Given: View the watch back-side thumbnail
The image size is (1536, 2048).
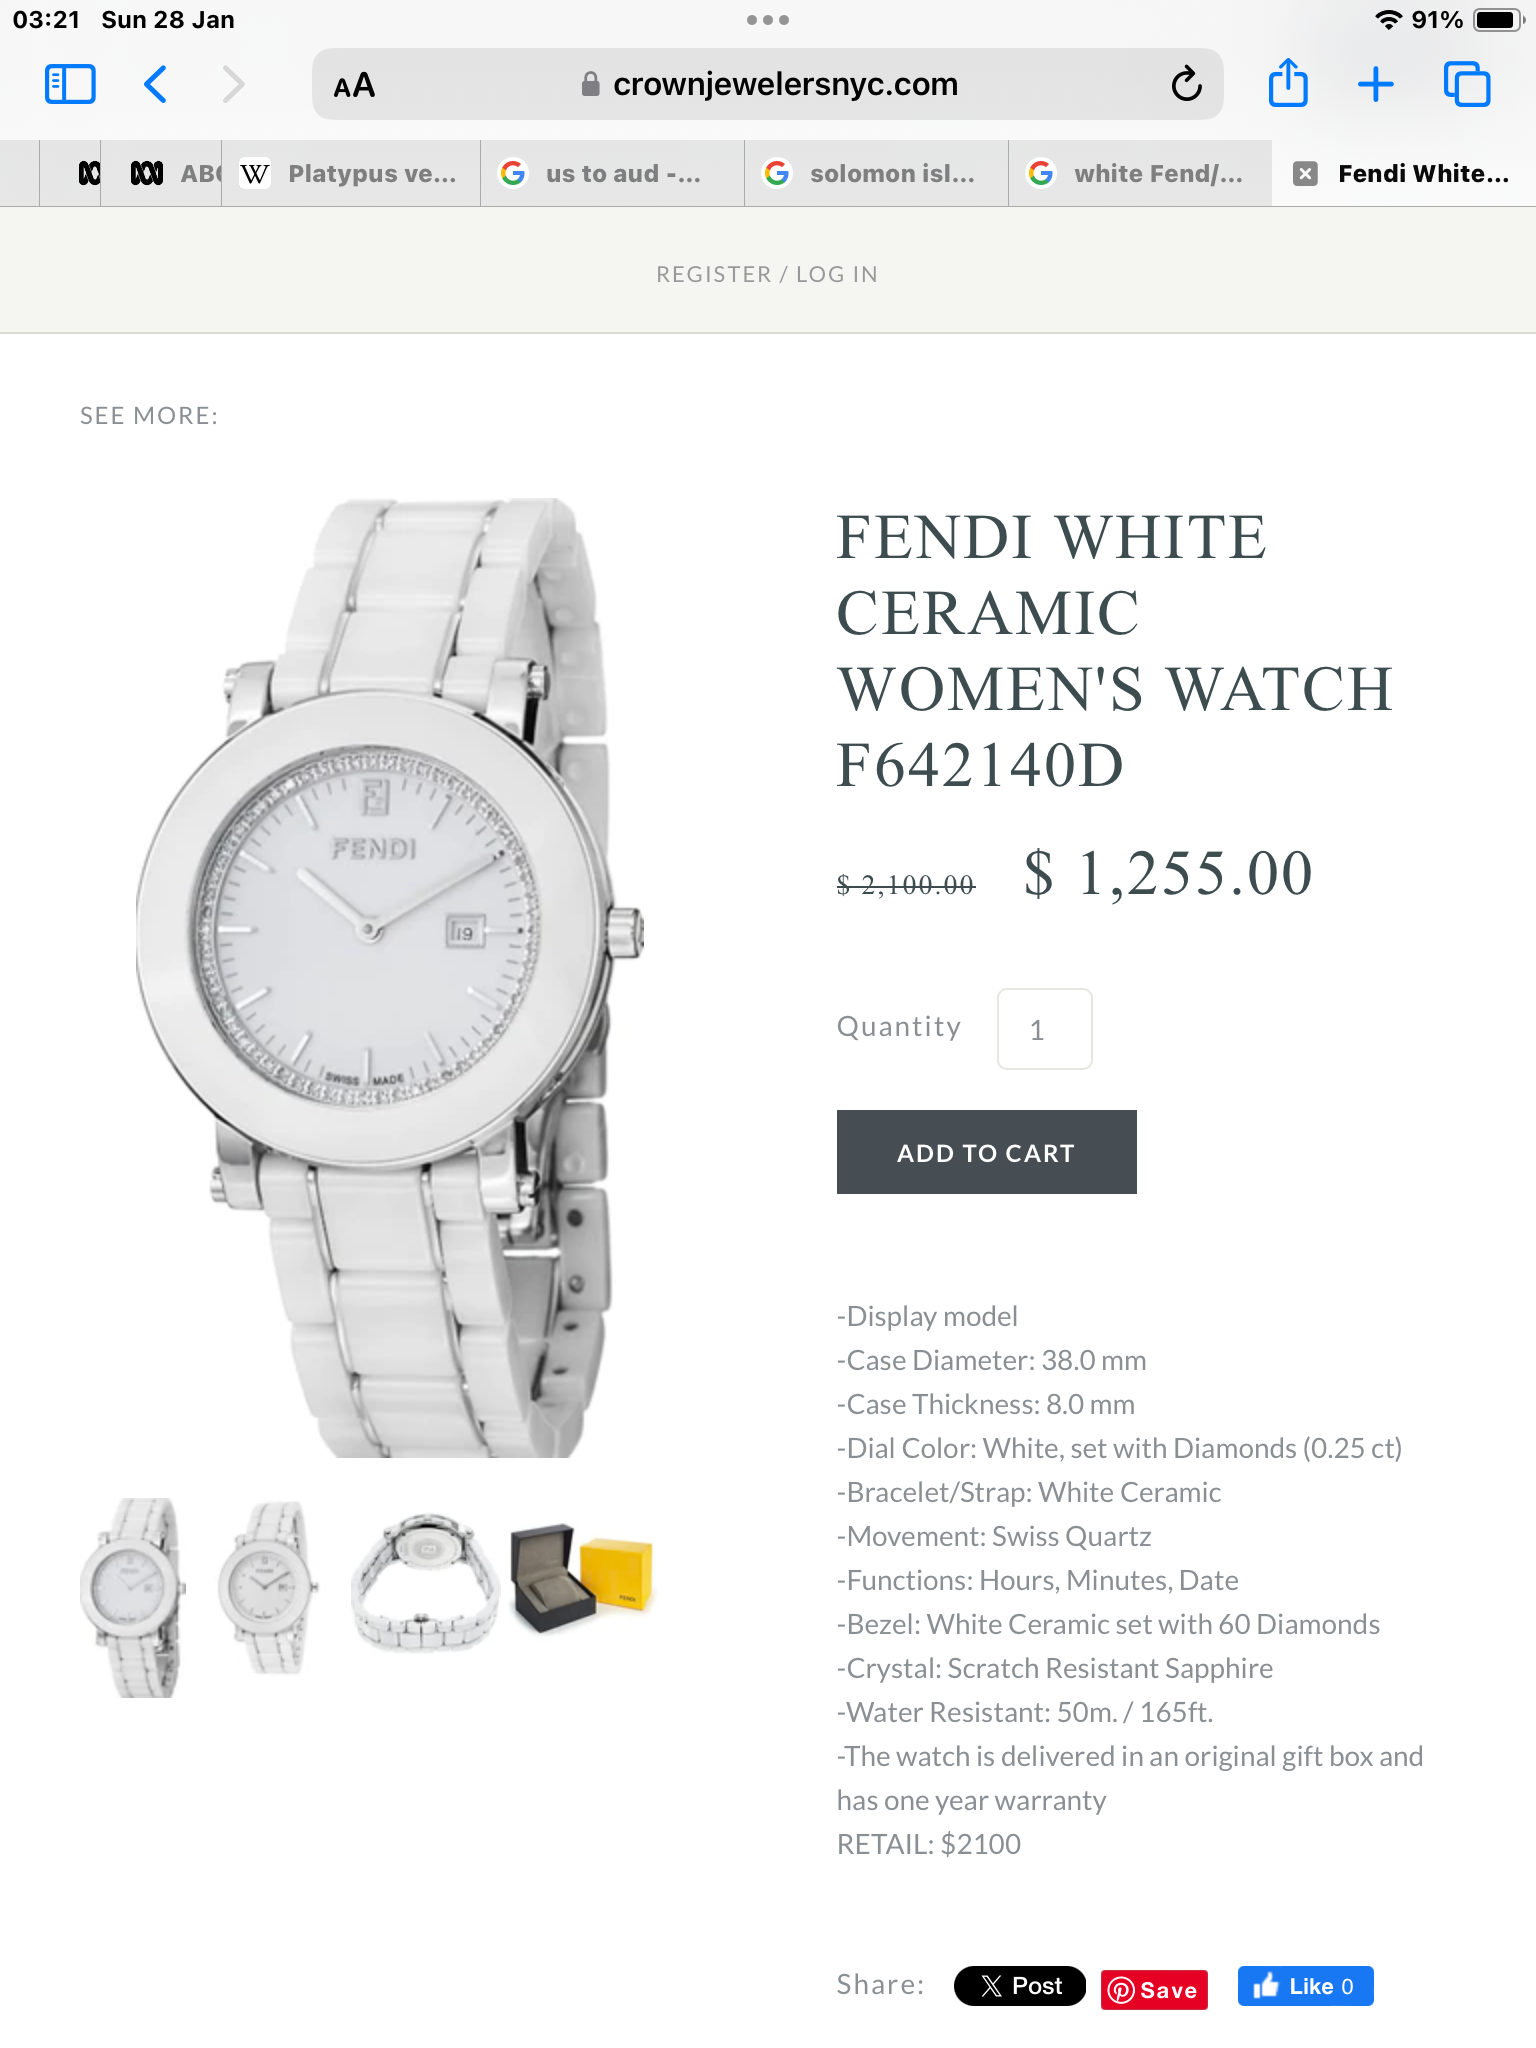Looking at the screenshot, I should [x=424, y=1582].
